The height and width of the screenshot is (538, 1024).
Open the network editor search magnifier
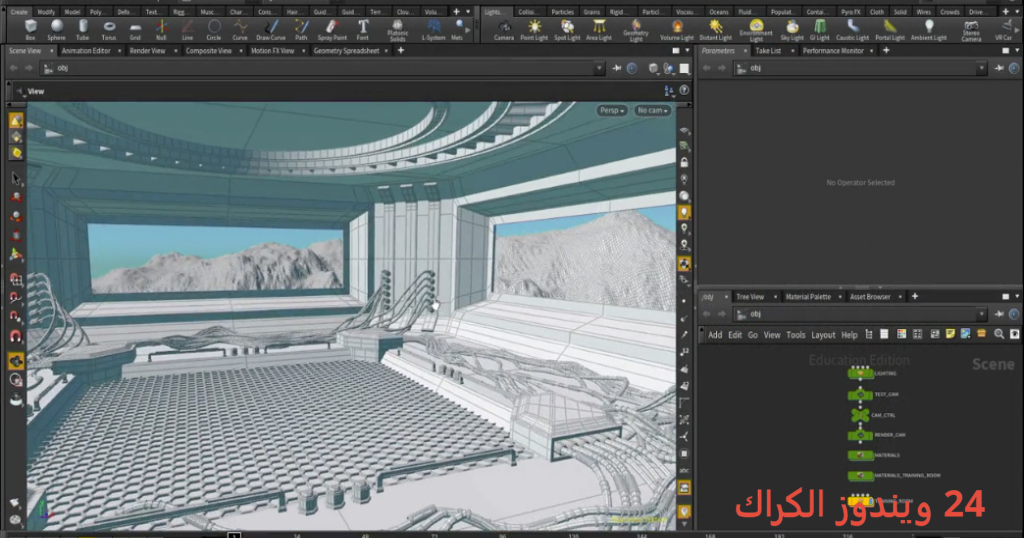click(999, 334)
